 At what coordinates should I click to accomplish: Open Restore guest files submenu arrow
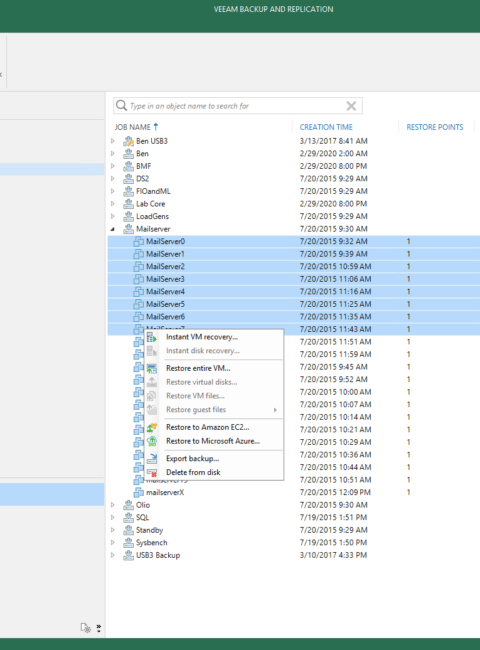[x=275, y=410]
